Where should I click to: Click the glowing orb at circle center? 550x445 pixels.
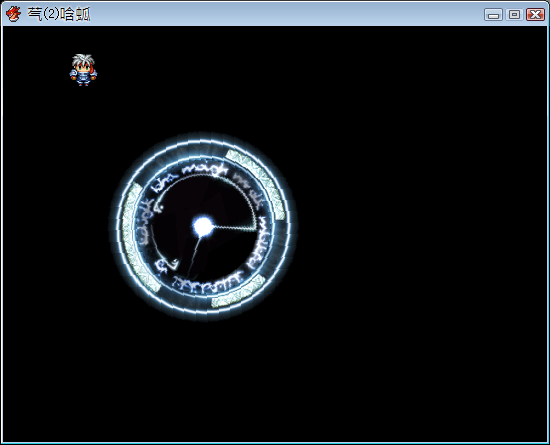click(203, 226)
